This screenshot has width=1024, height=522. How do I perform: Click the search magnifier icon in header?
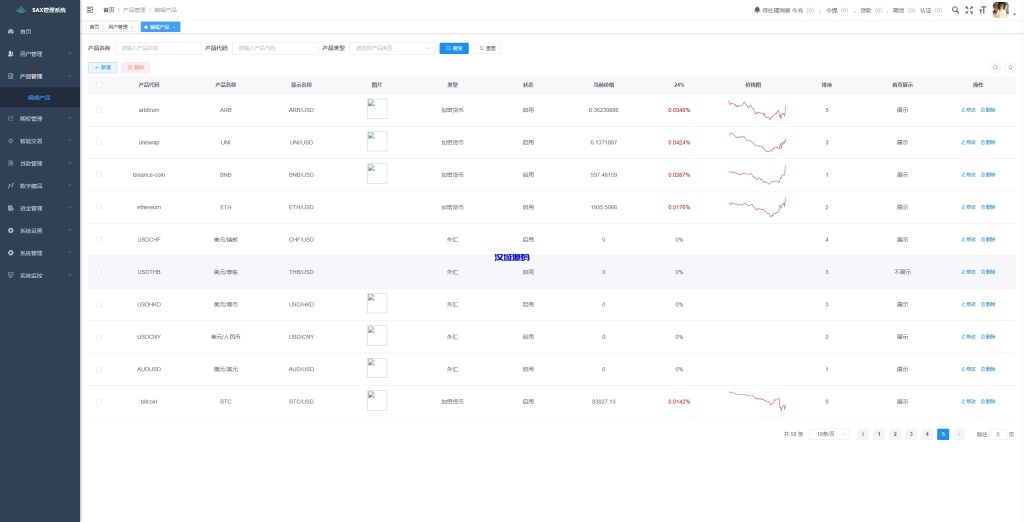point(955,9)
